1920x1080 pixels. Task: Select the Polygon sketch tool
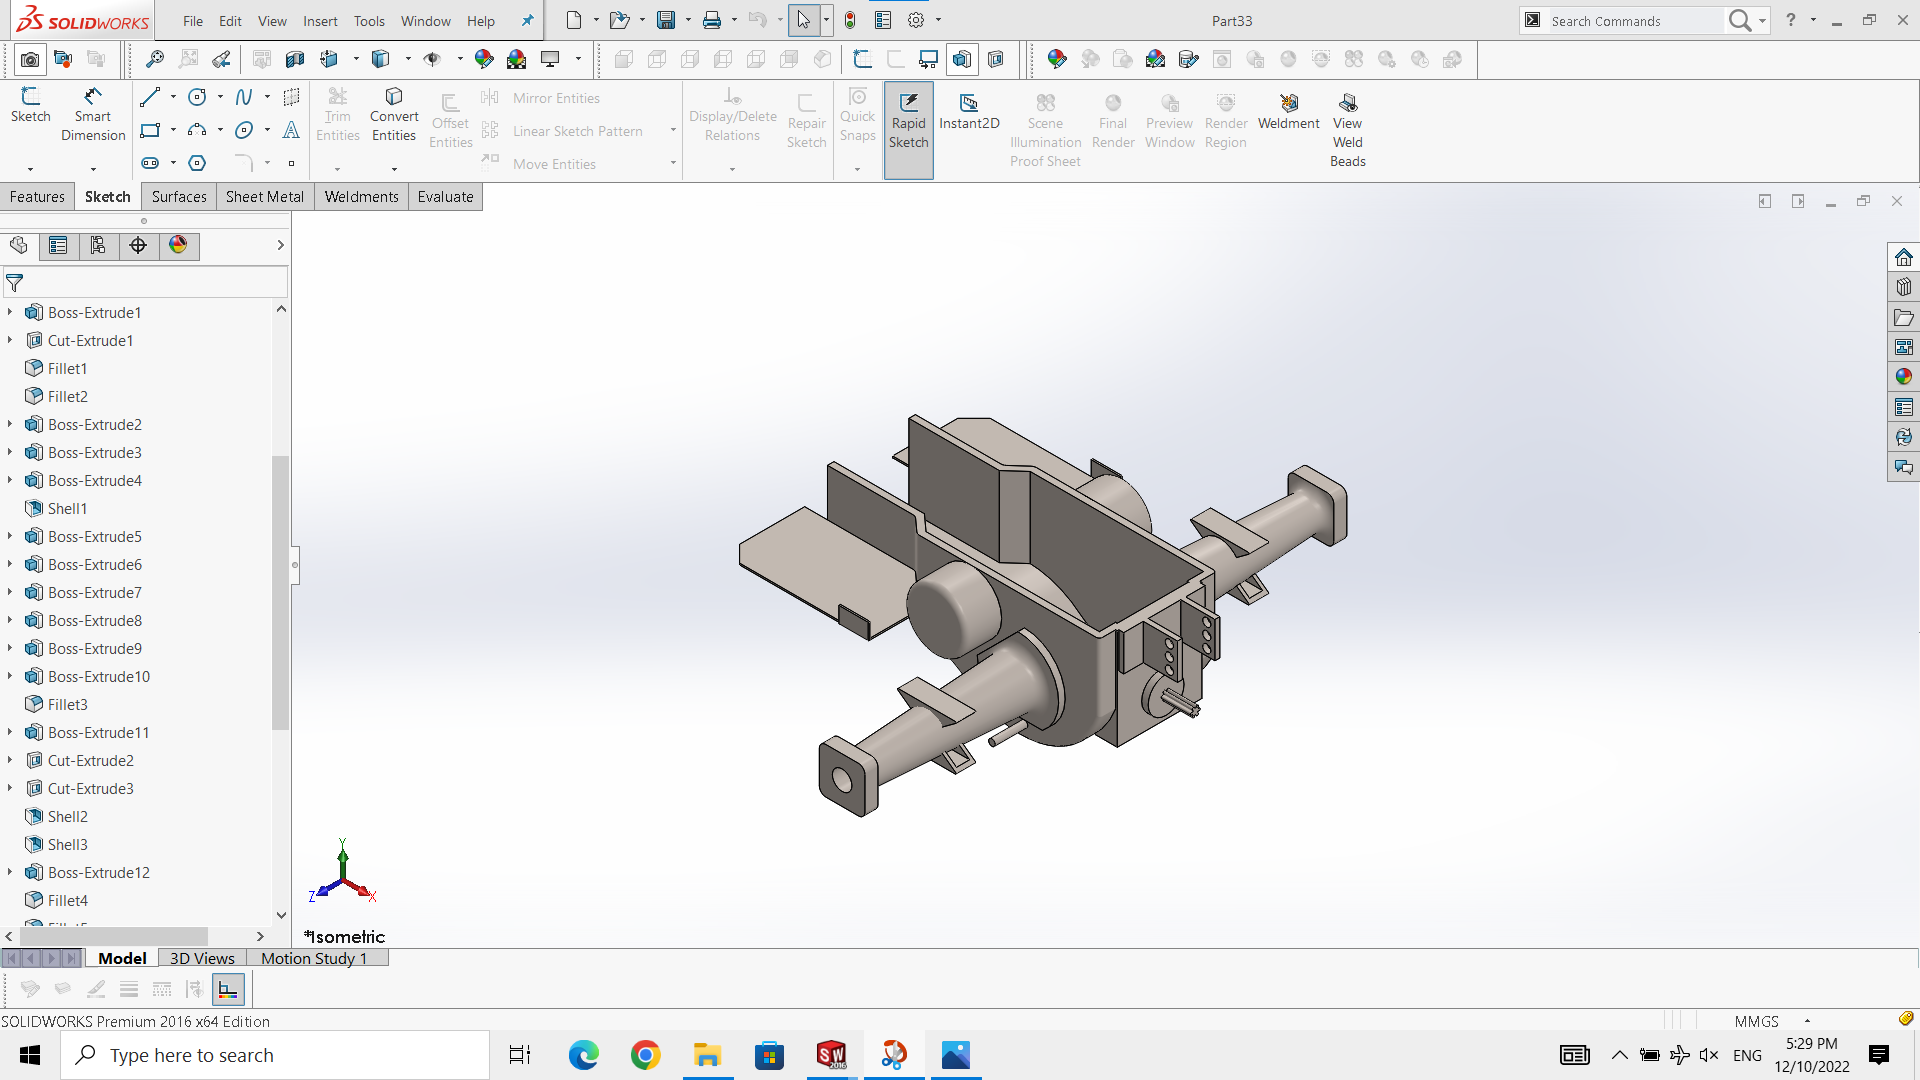pos(197,163)
